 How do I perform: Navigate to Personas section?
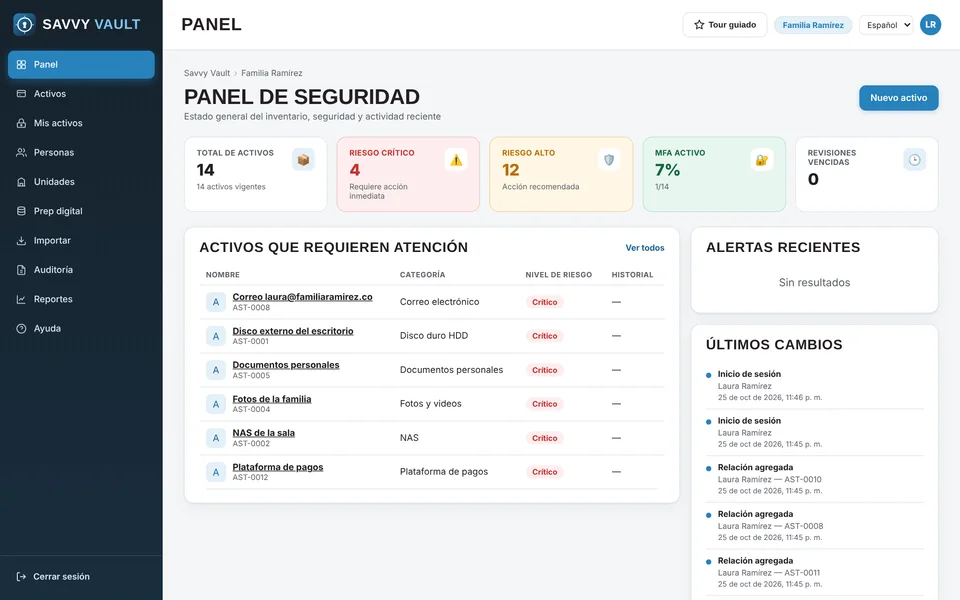coord(81,152)
